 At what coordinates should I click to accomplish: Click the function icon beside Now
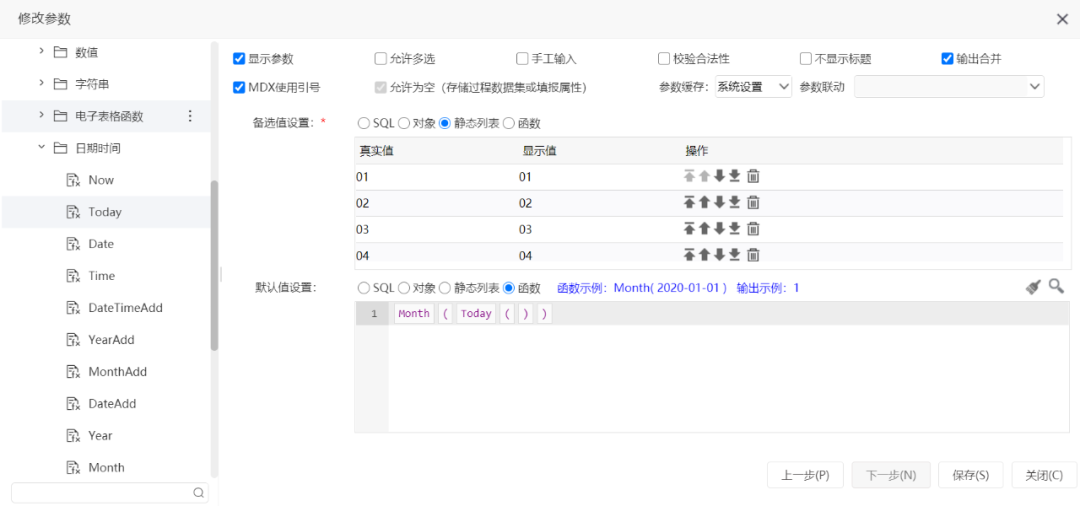pyautogui.click(x=73, y=180)
